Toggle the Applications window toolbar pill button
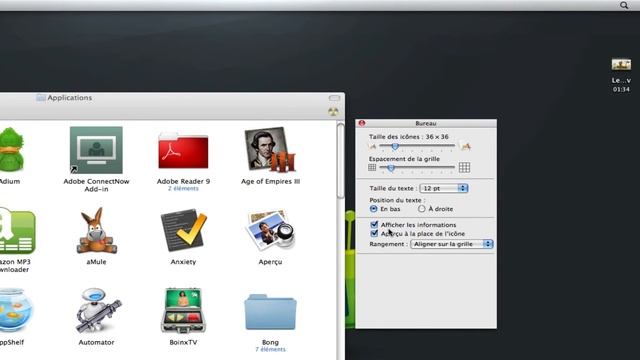Viewport: 640px width, 360px height. (x=334, y=98)
